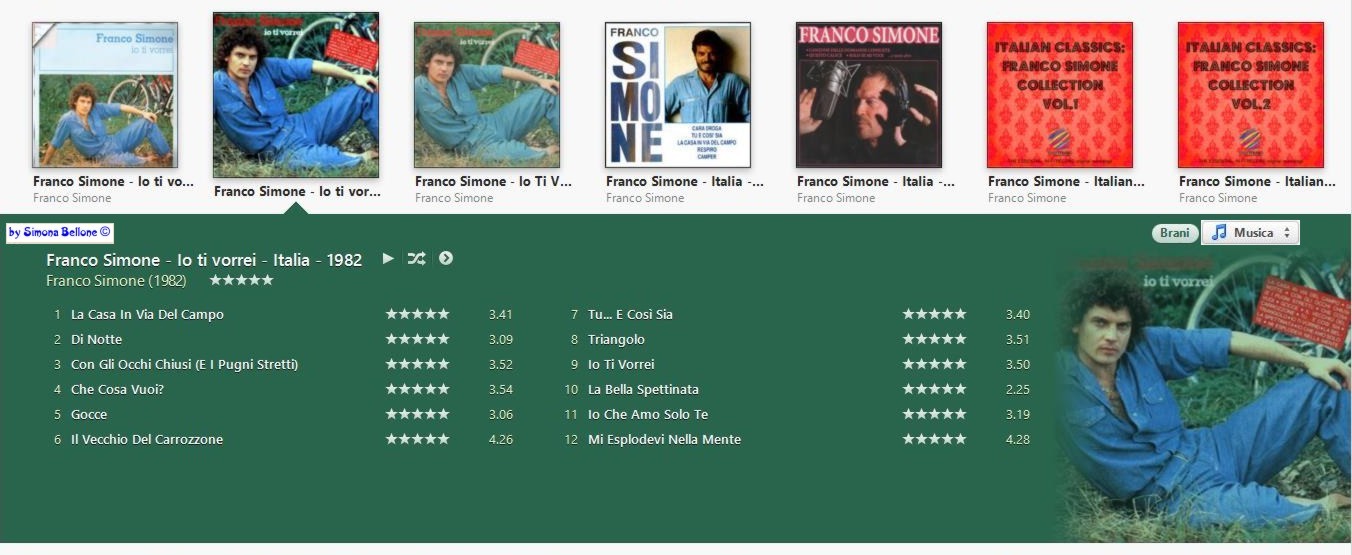The width and height of the screenshot is (1352, 555).
Task: Set star rating for Di Notte
Action: point(417,339)
